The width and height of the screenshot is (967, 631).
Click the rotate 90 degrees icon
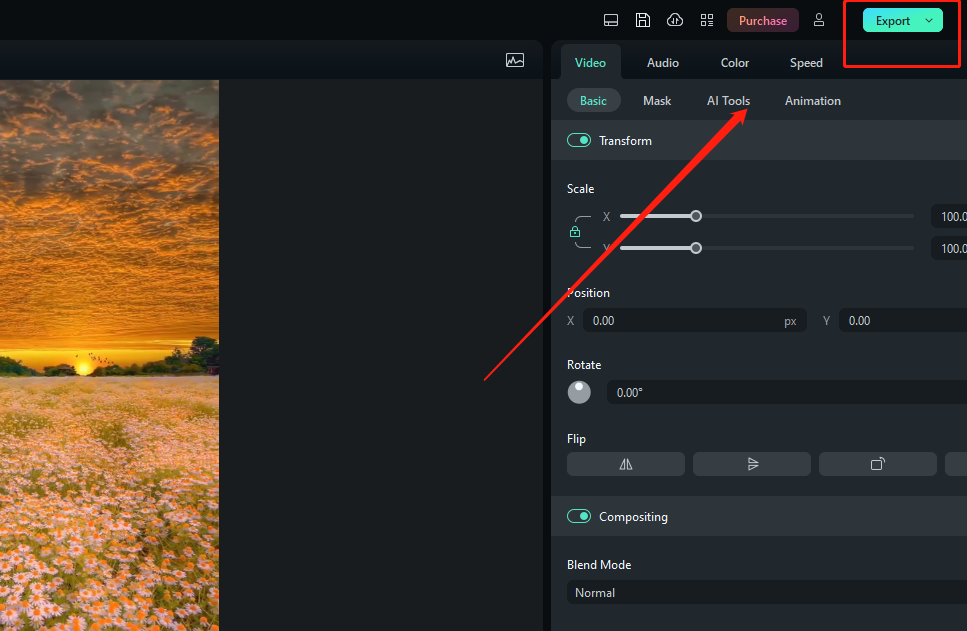point(877,463)
